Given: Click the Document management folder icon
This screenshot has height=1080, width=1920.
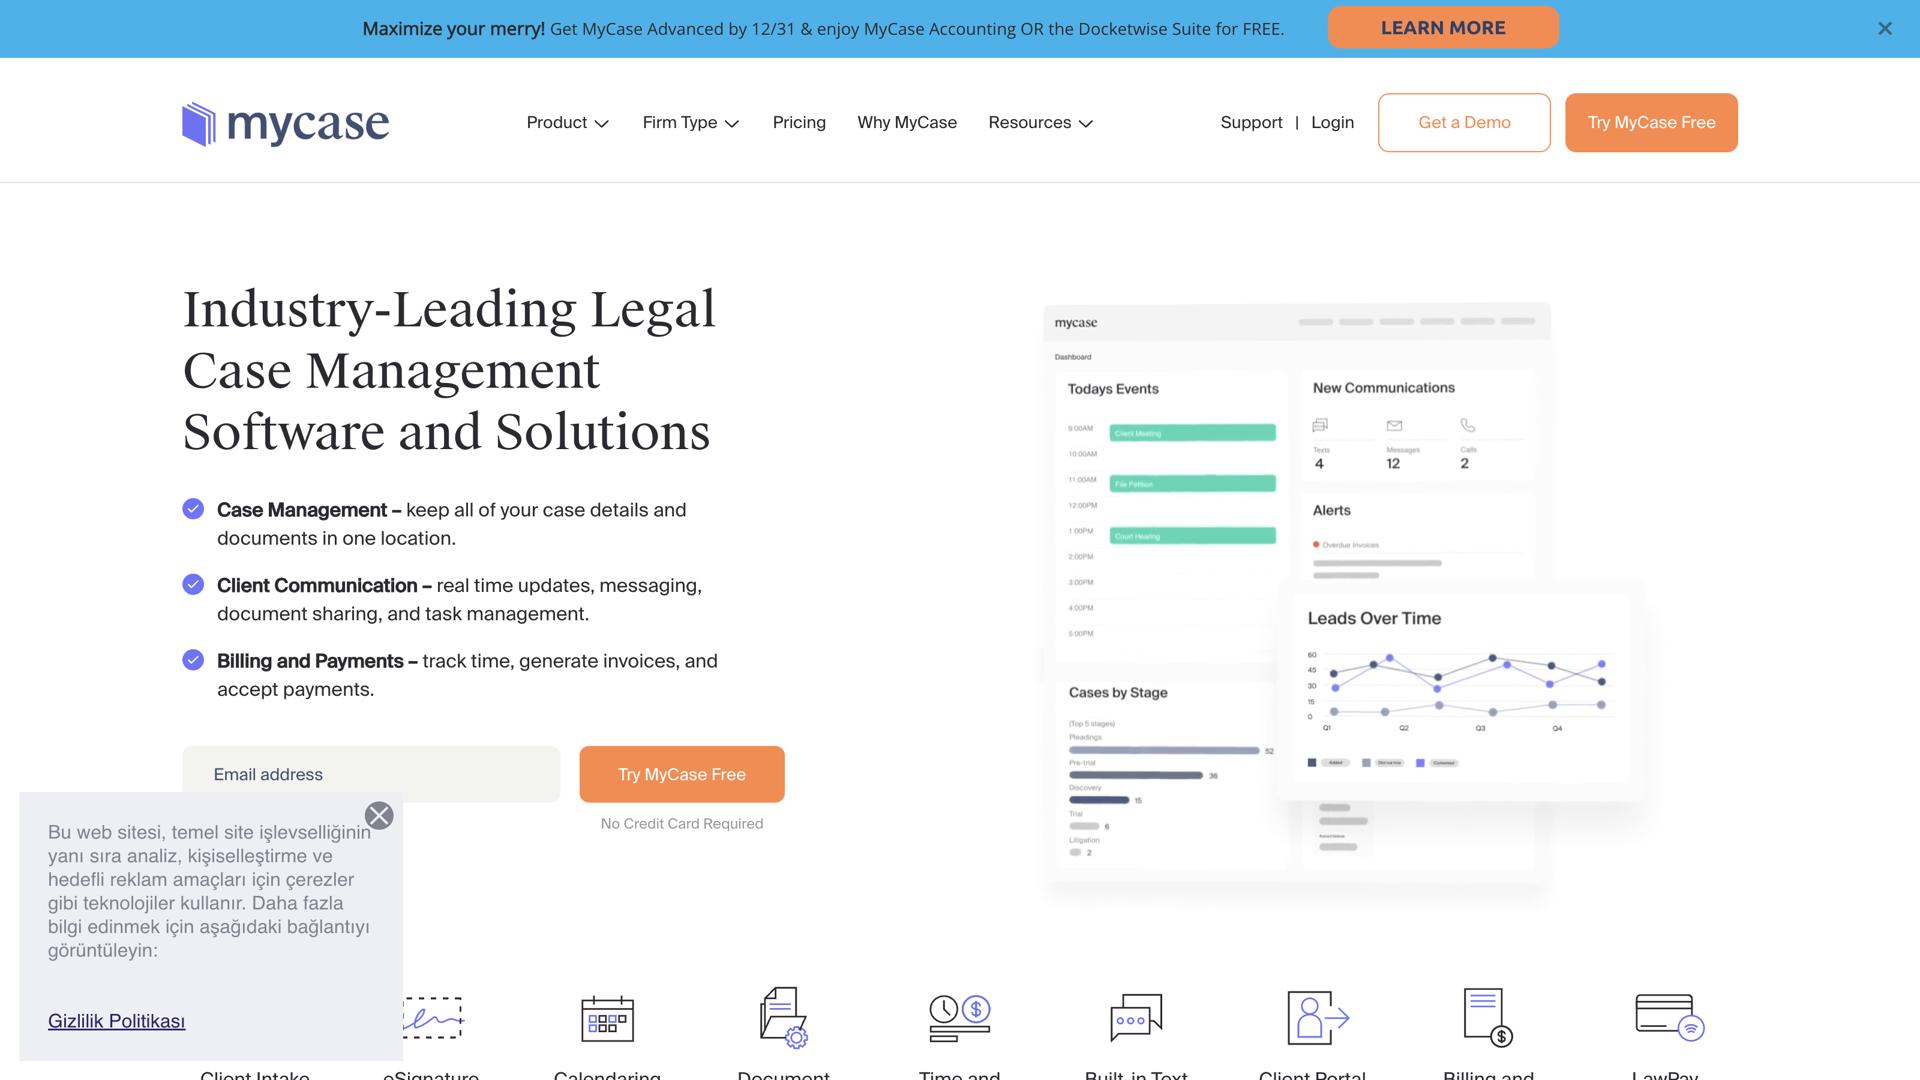Looking at the screenshot, I should pos(783,1018).
